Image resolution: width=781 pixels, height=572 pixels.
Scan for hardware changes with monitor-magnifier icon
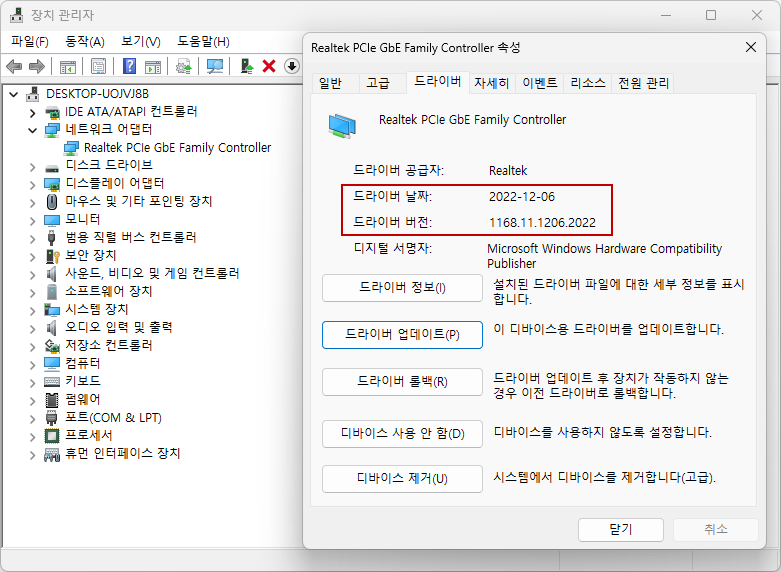215,66
